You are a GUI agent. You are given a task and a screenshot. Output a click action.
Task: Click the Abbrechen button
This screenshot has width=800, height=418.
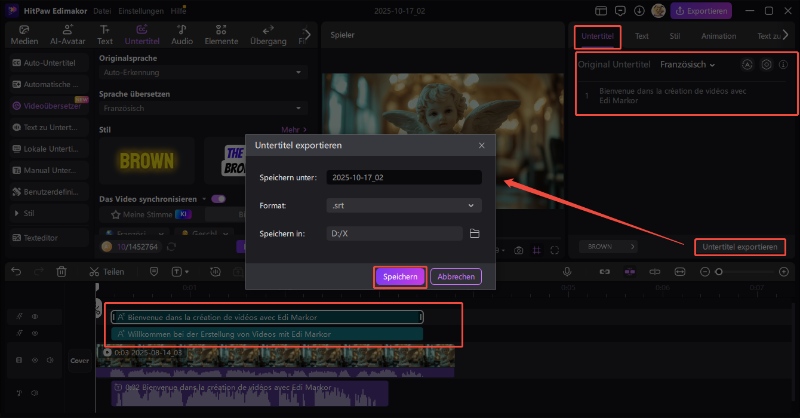point(456,277)
